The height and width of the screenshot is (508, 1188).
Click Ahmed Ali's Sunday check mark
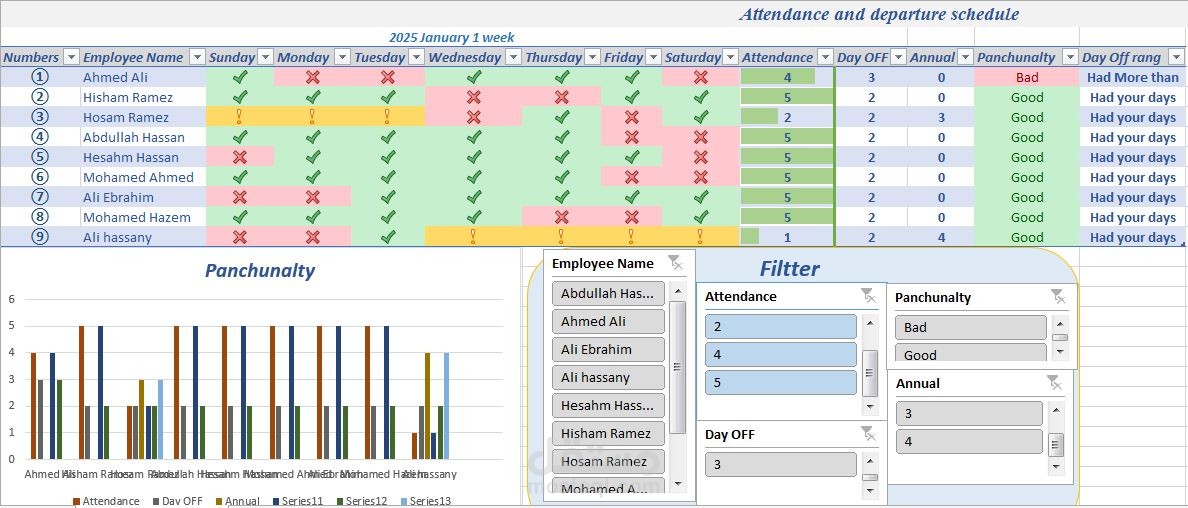tap(239, 77)
